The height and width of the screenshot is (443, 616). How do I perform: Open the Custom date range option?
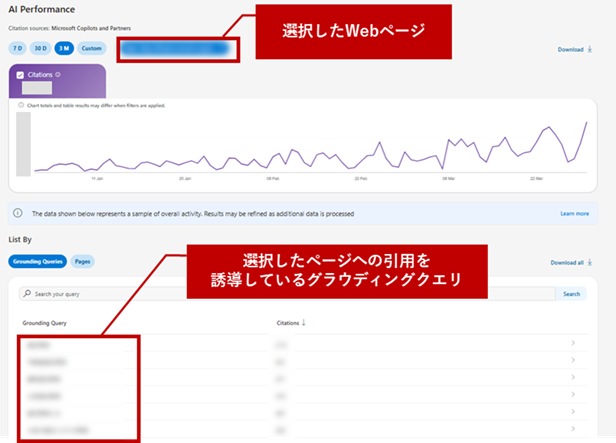click(92, 48)
